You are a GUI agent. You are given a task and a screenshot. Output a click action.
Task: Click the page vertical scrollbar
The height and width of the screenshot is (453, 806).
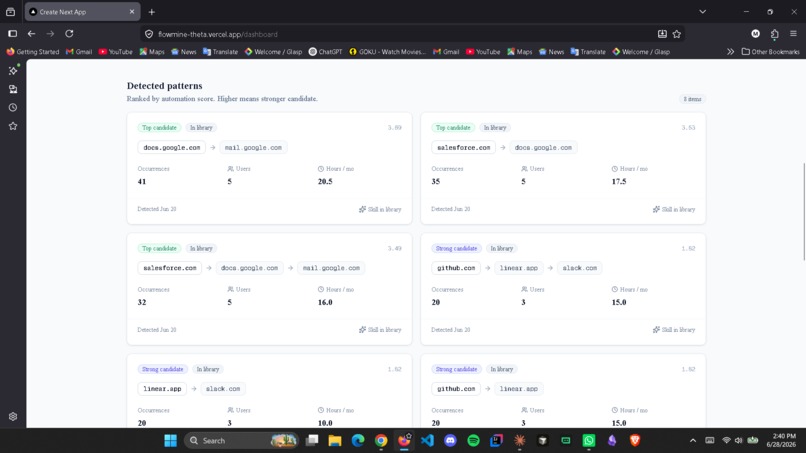coord(803,212)
